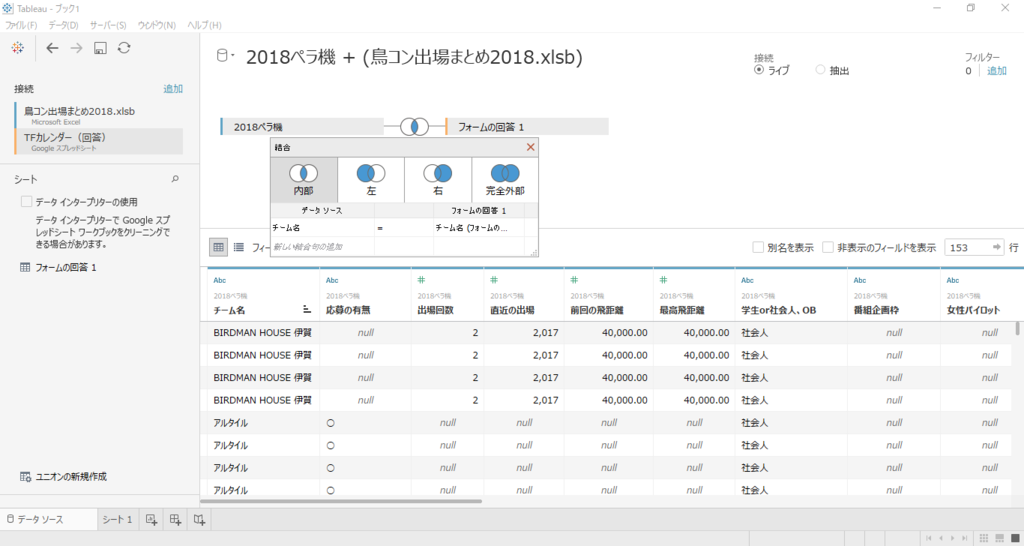Search sheets with the magnifier icon
Viewport: 1024px width, 546px height.
coord(174,179)
